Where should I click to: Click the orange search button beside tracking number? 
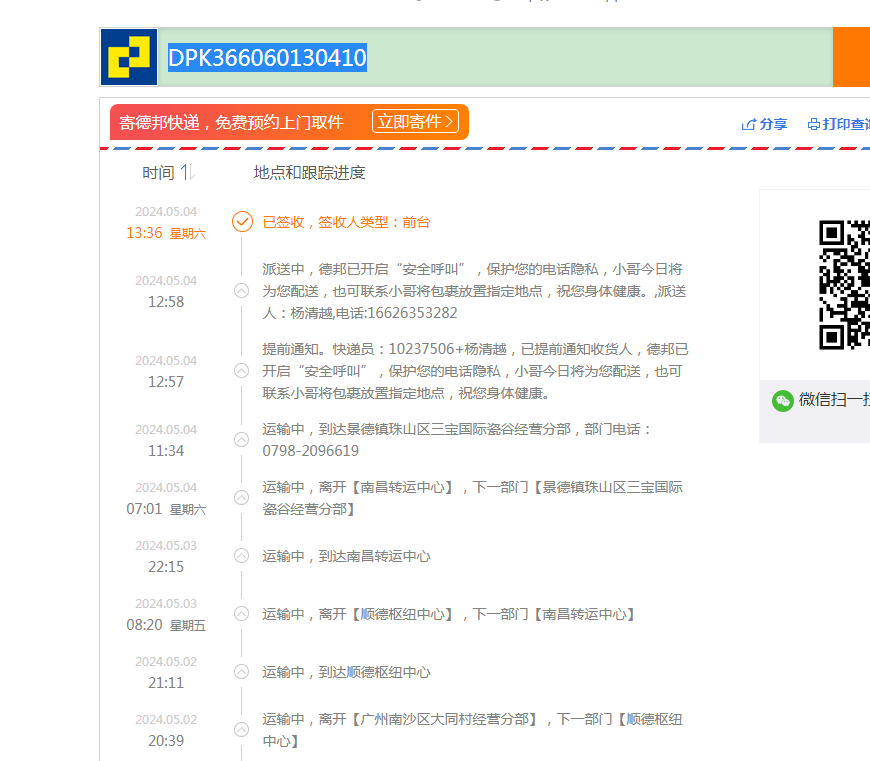click(851, 57)
